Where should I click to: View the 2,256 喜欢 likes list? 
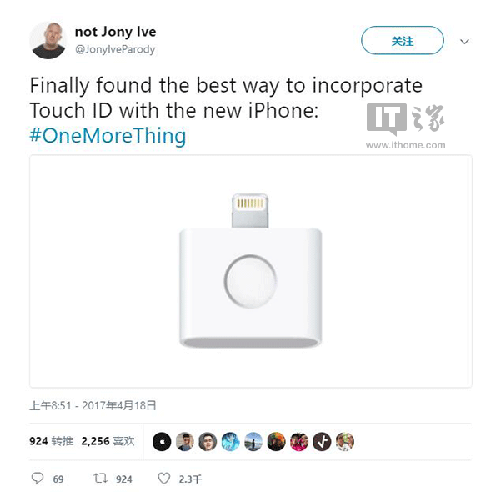tap(108, 441)
